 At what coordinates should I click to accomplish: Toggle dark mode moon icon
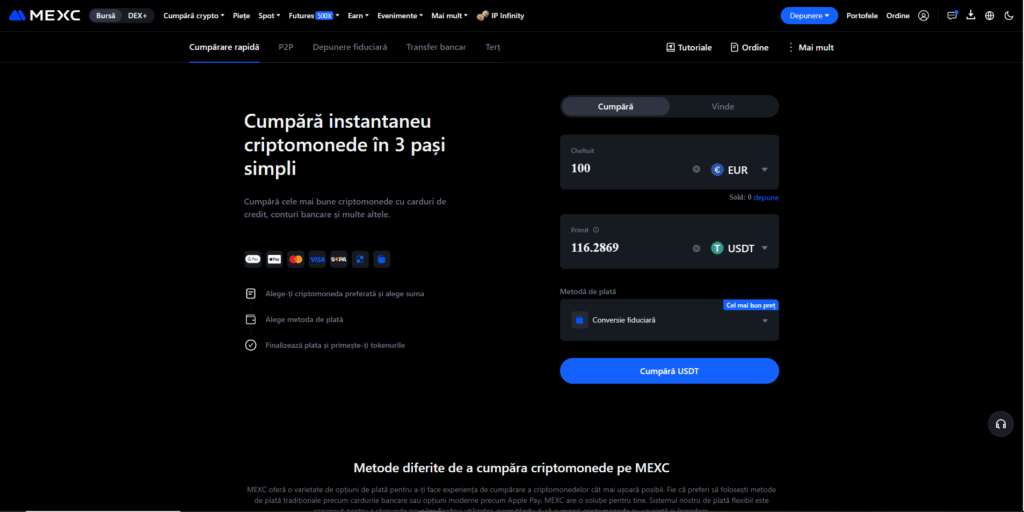1008,16
